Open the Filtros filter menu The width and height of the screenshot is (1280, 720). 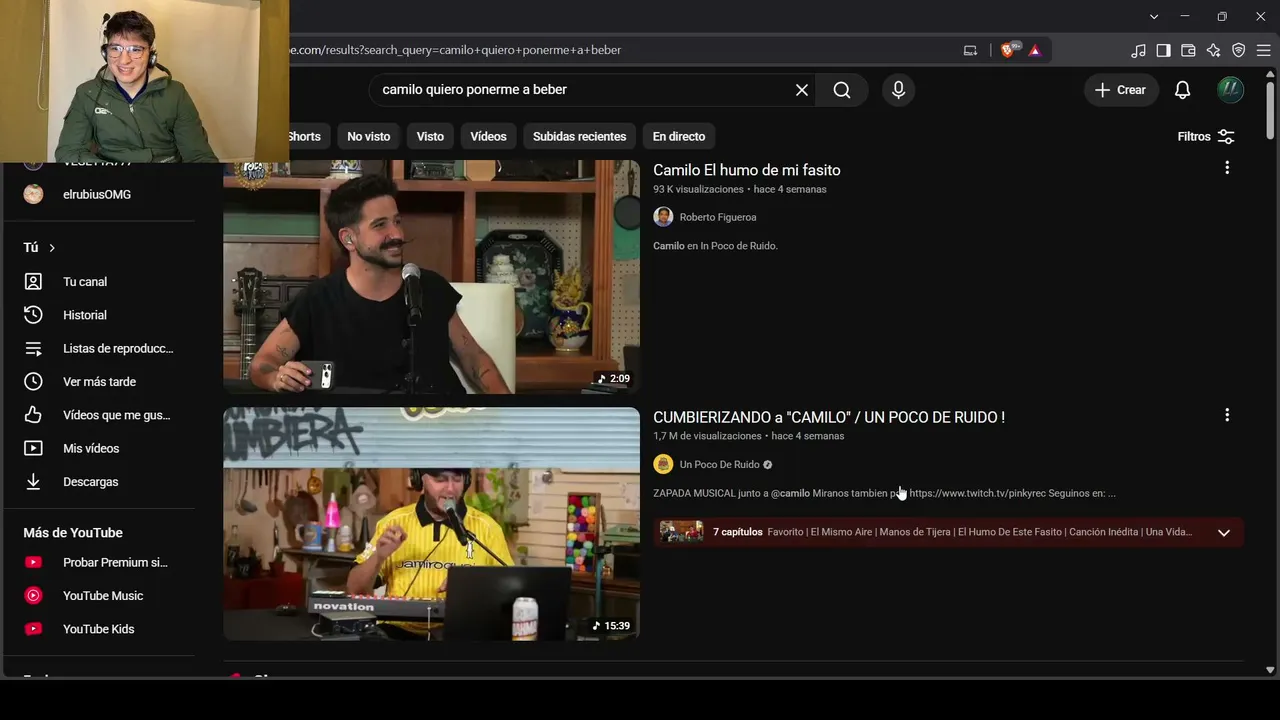point(1206,136)
